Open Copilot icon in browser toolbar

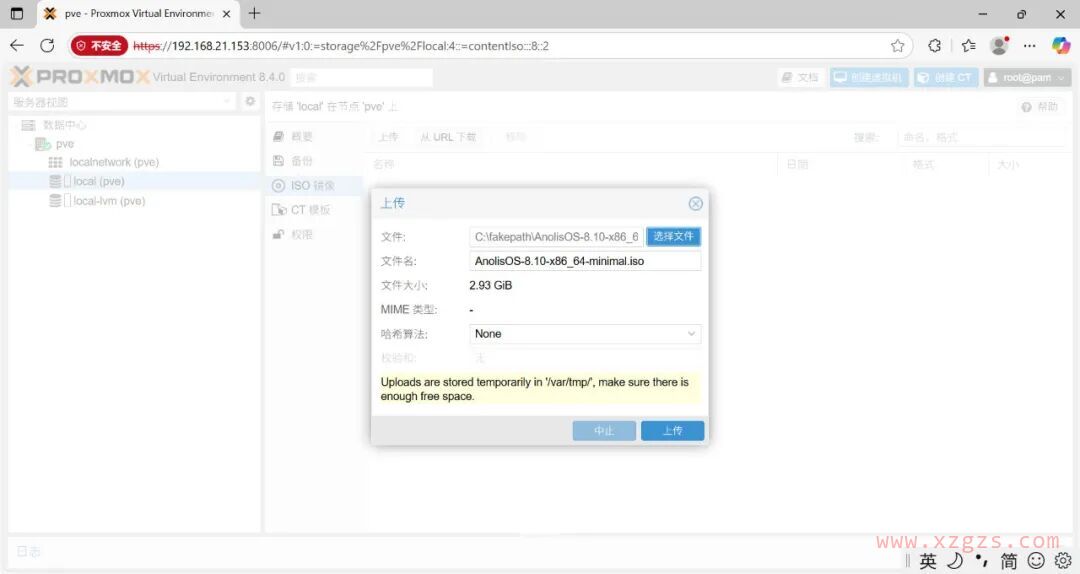tap(1061, 45)
